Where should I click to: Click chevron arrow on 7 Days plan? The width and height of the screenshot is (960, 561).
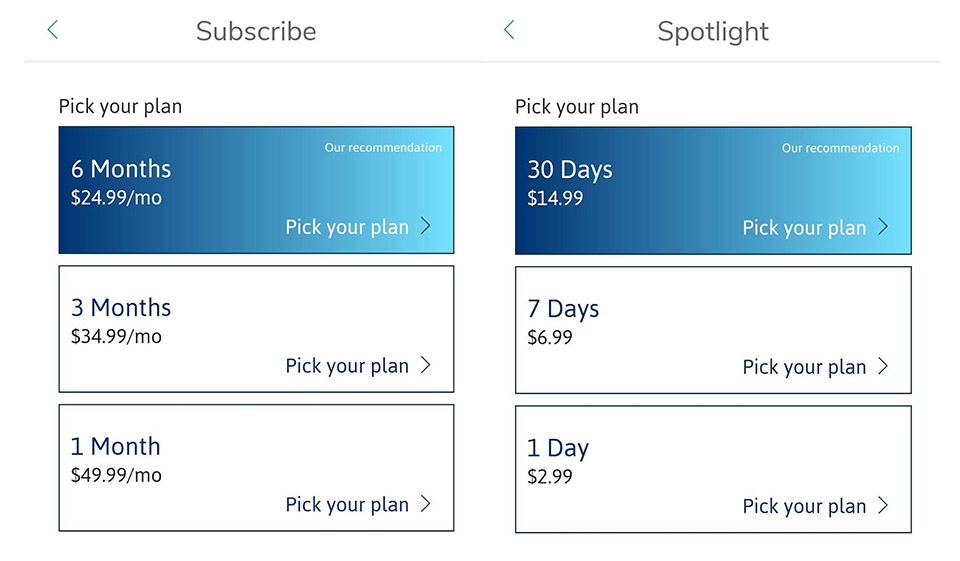point(883,366)
